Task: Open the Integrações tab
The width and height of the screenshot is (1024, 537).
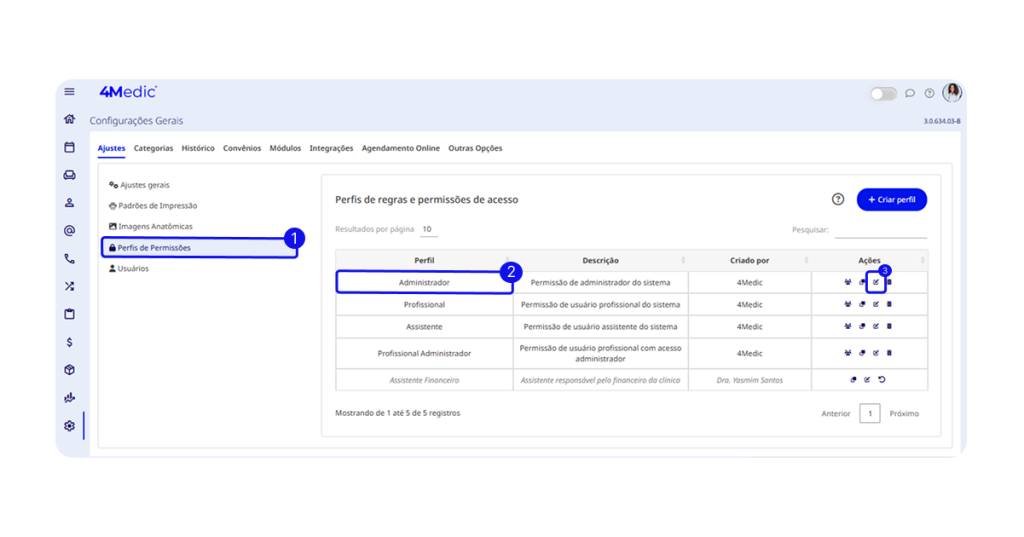Action: [x=331, y=148]
